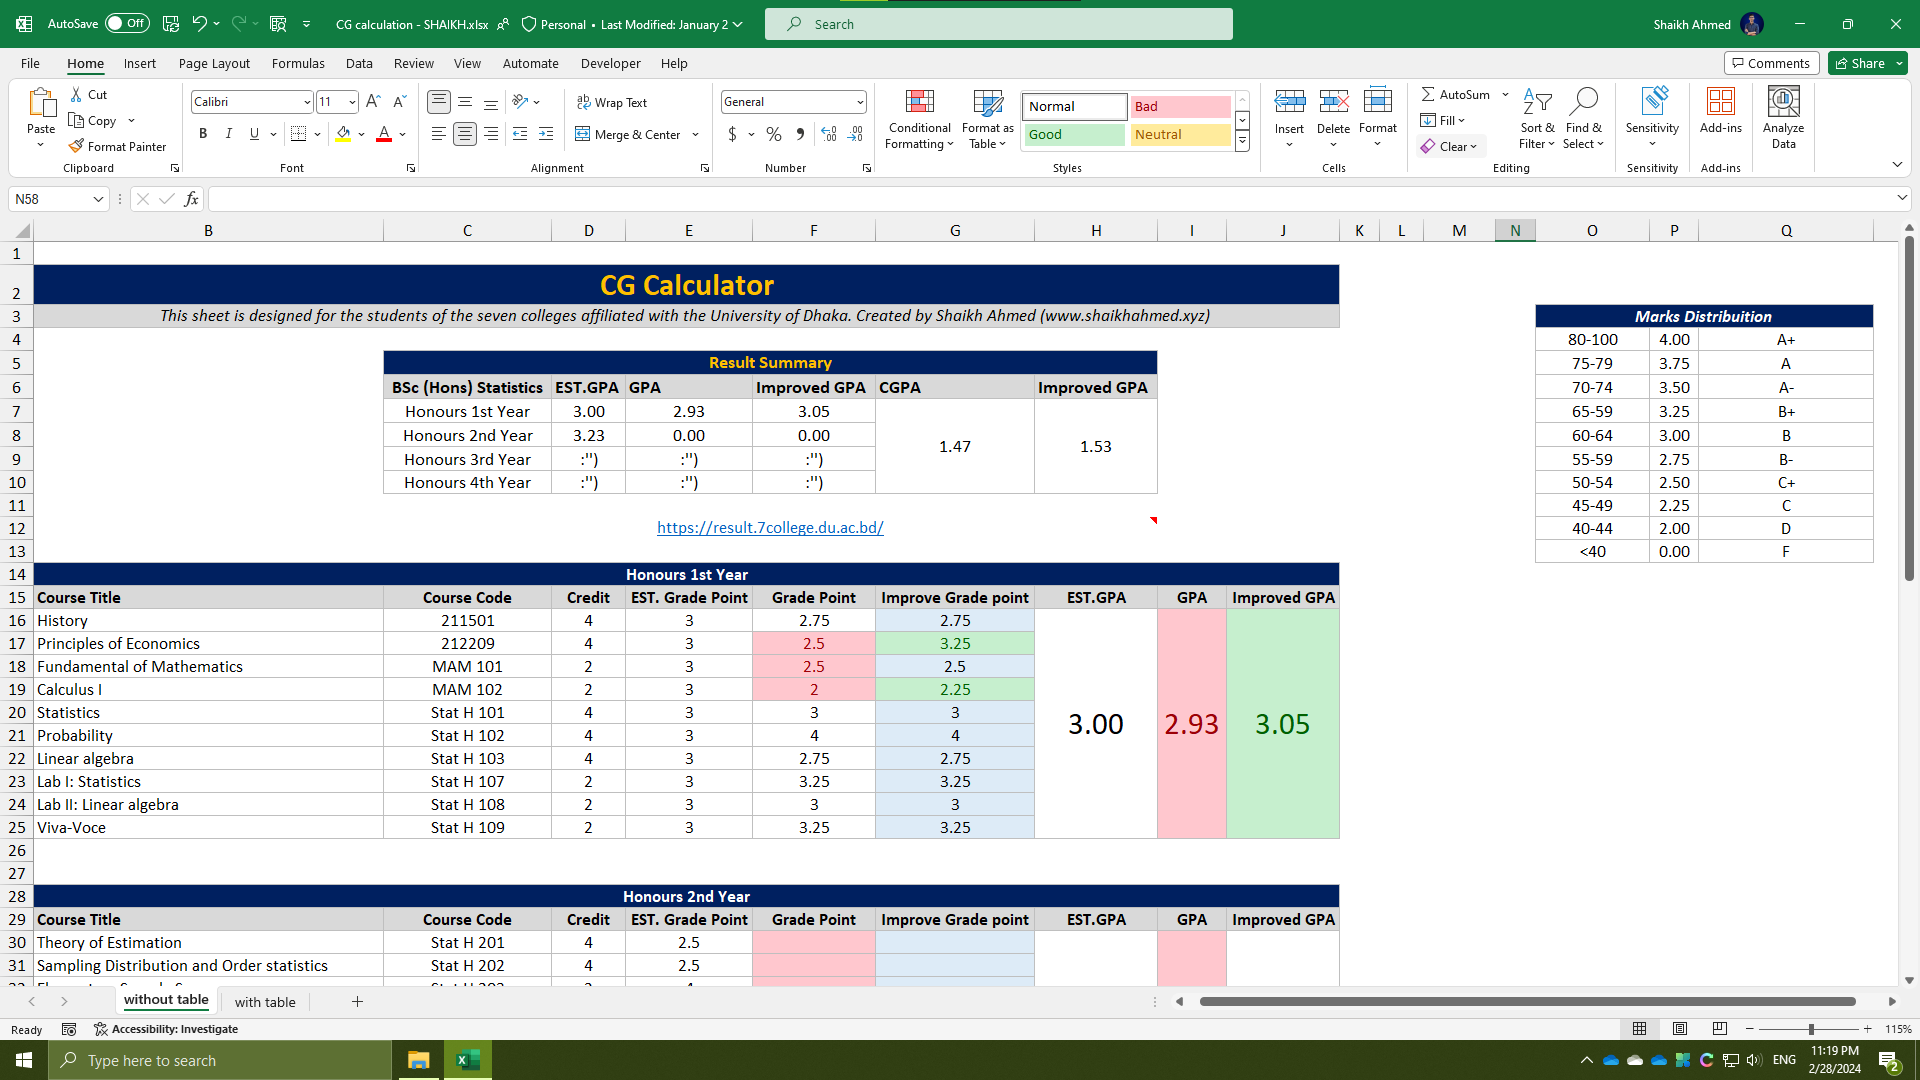Click the Insert cells icon
The width and height of the screenshot is (1920, 1080).
pyautogui.click(x=1289, y=103)
